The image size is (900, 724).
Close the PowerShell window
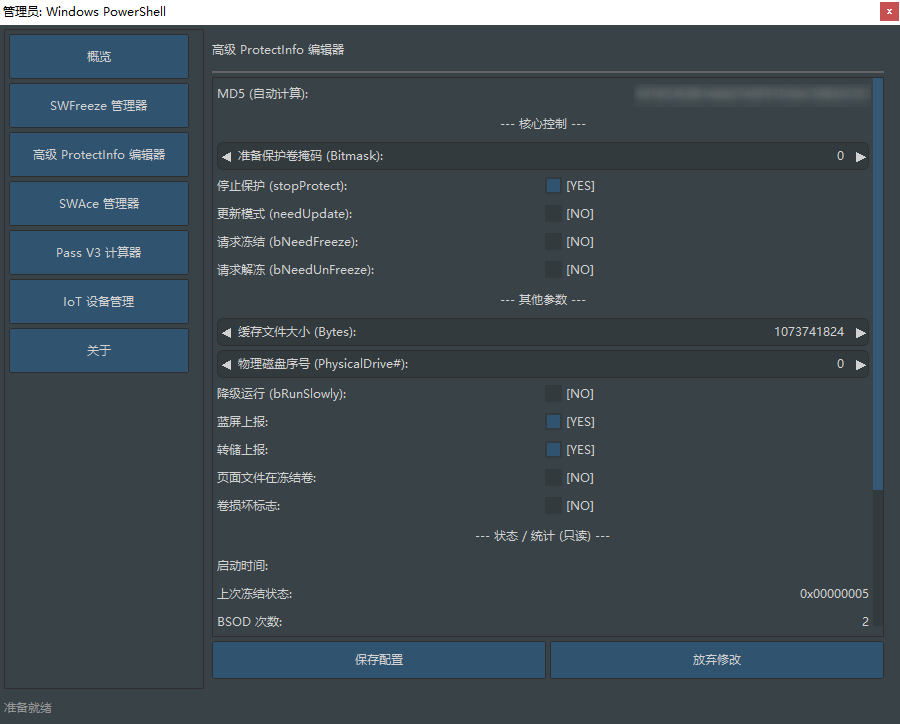coord(889,11)
